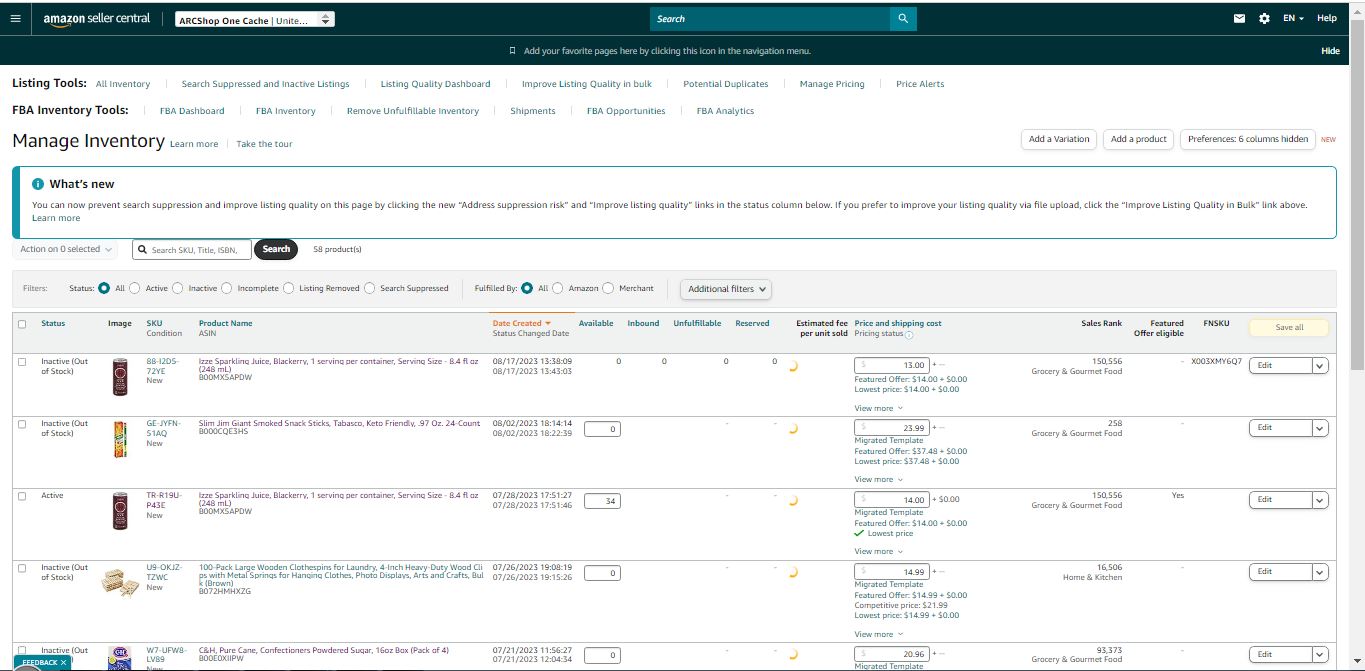Select Inactive status filter radio
The image size is (1365, 671).
178,288
